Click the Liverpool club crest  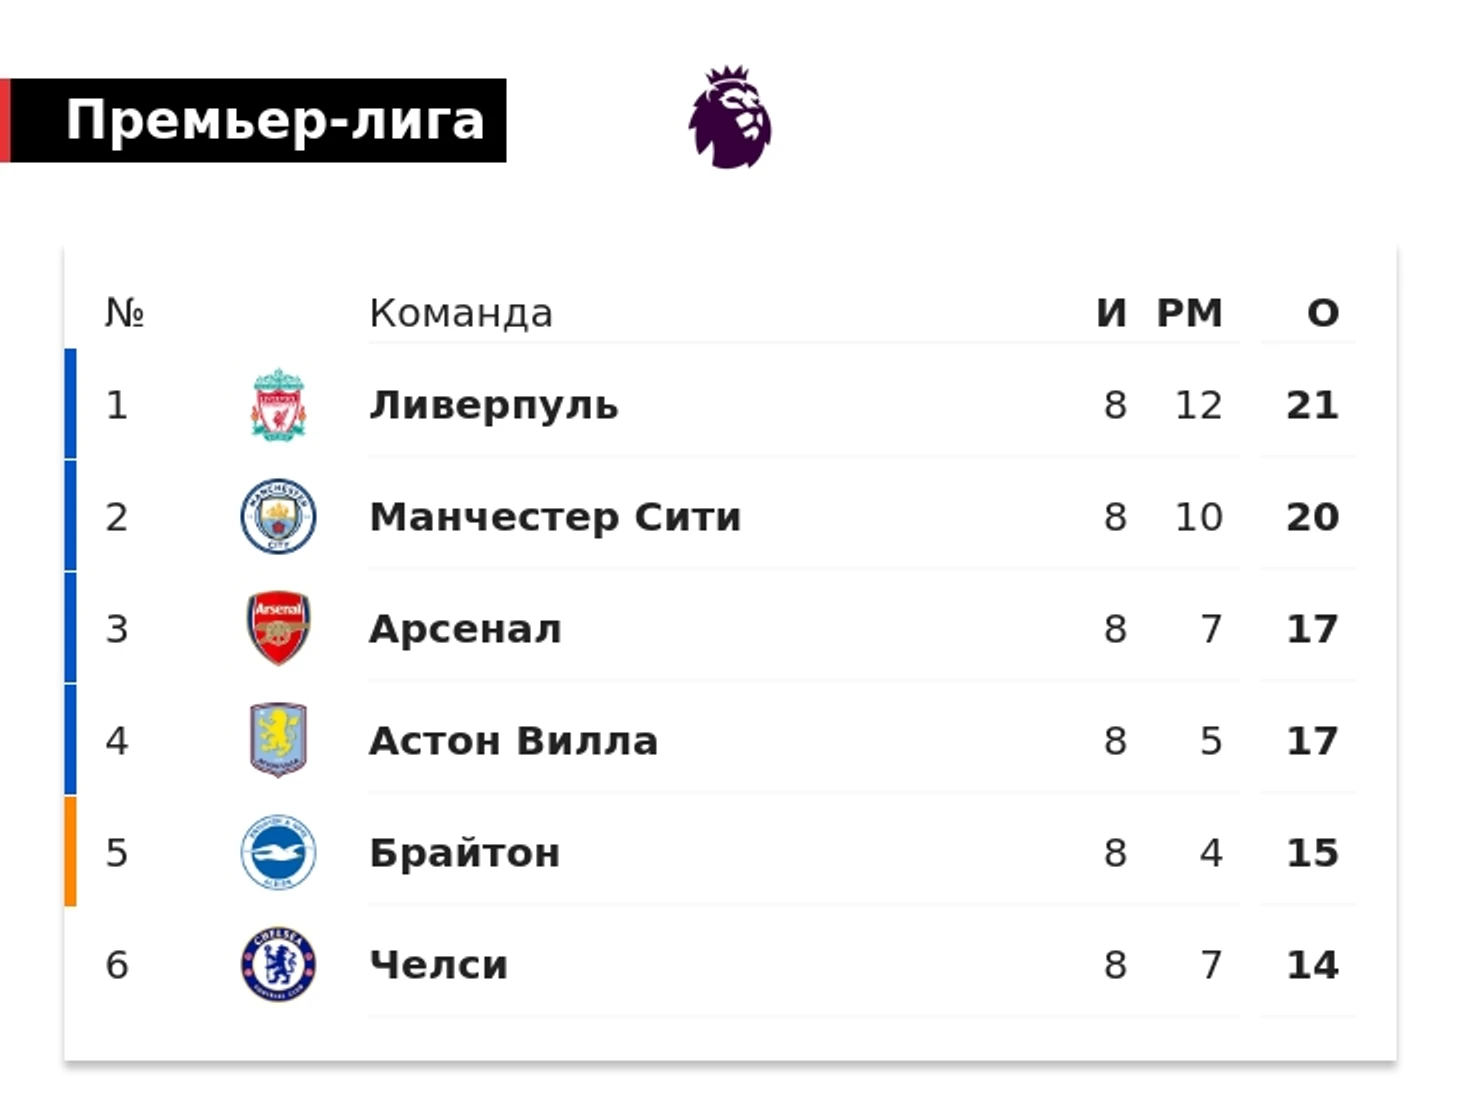click(x=278, y=405)
